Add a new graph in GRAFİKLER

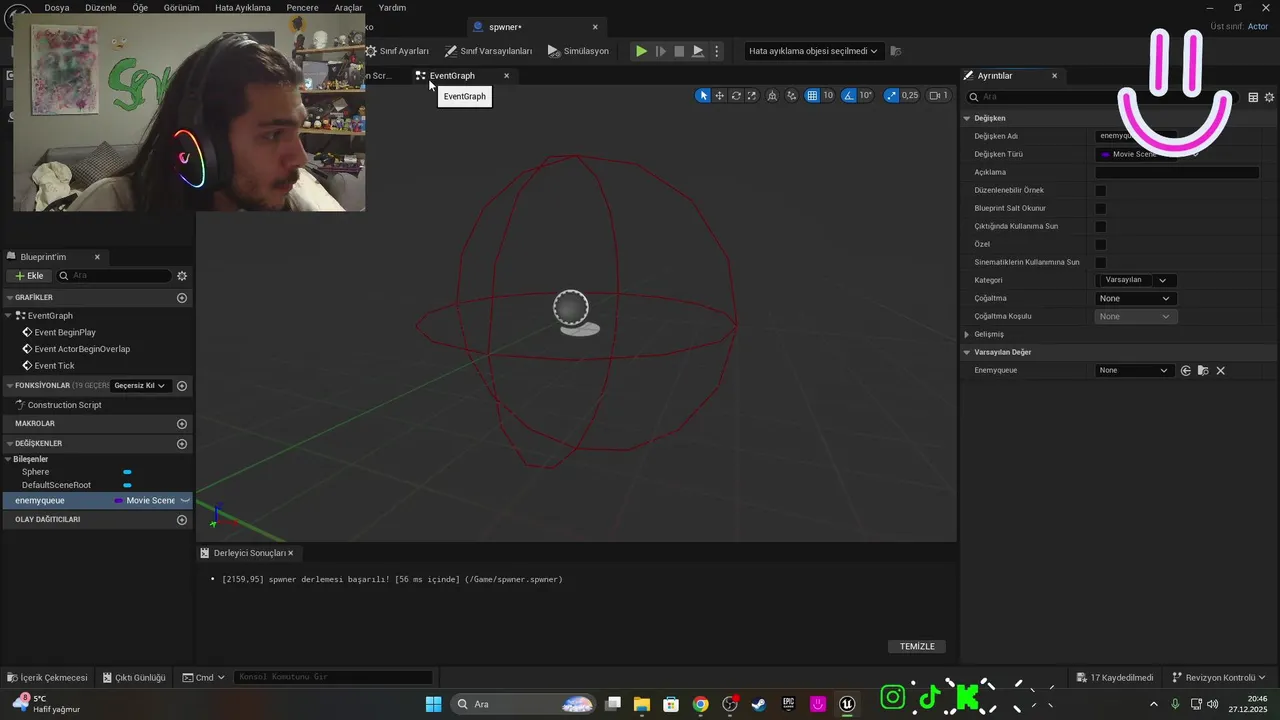click(182, 298)
